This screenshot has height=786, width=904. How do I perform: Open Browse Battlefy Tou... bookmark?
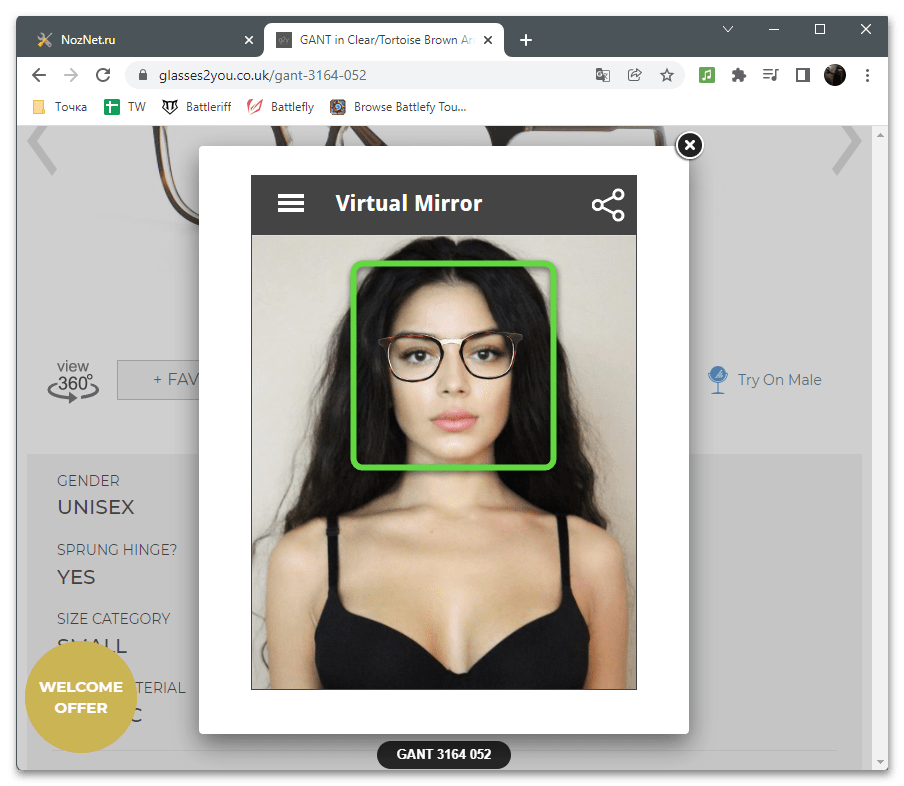point(398,107)
